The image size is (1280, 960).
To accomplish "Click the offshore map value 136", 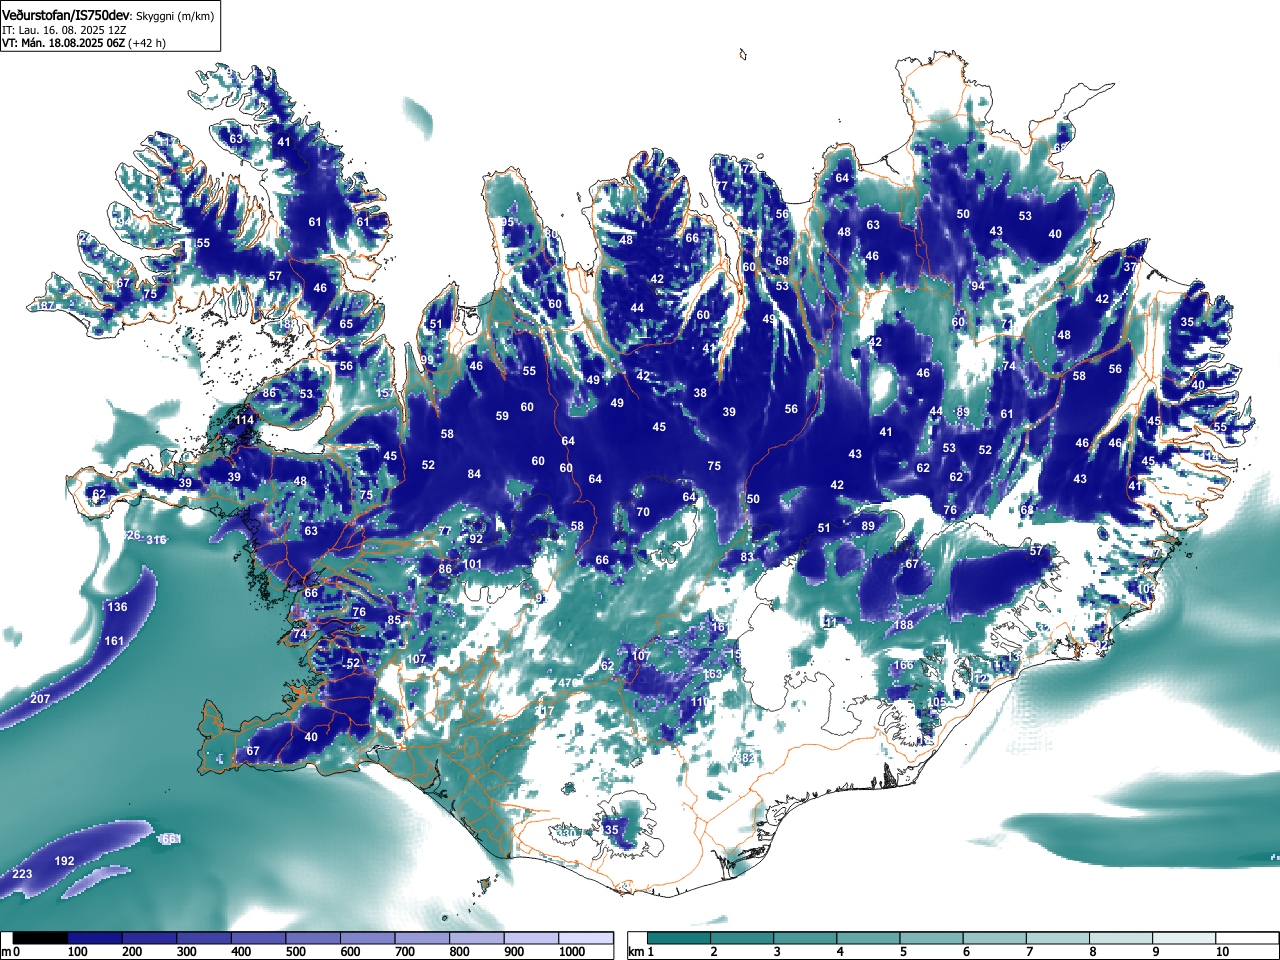I will click(117, 608).
